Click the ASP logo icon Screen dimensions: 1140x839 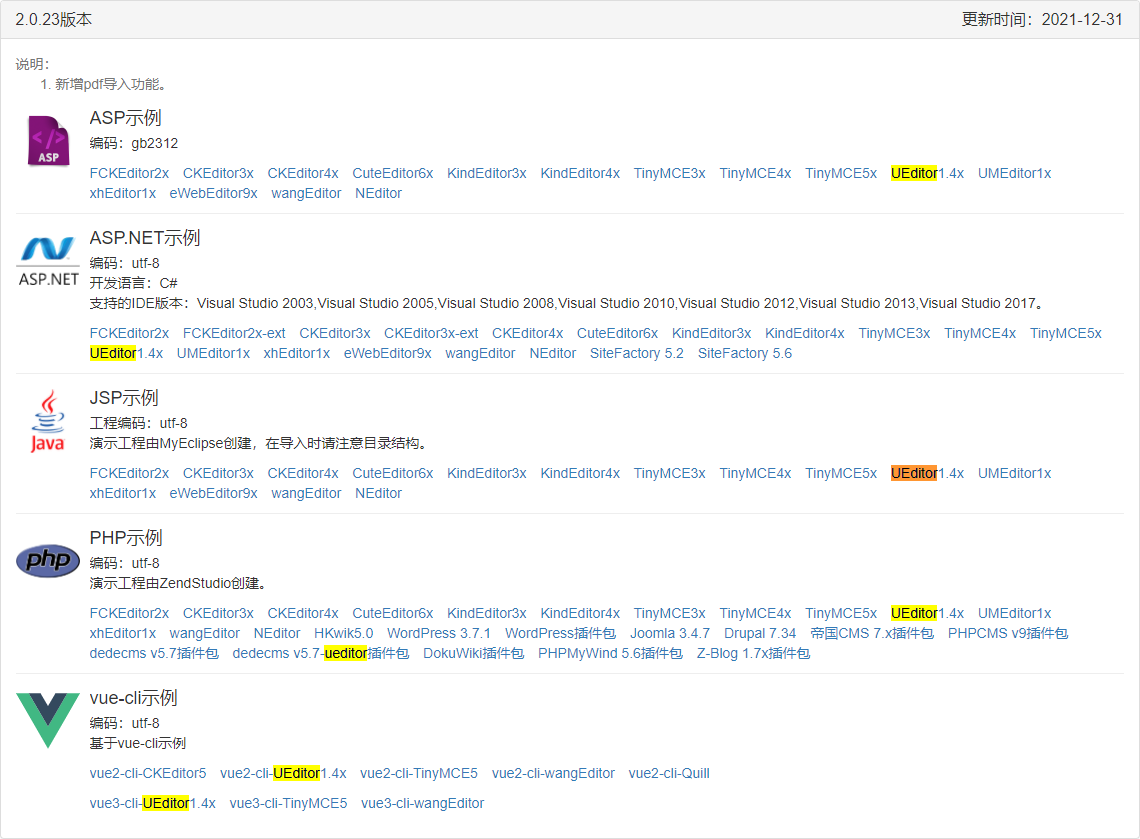coord(47,140)
